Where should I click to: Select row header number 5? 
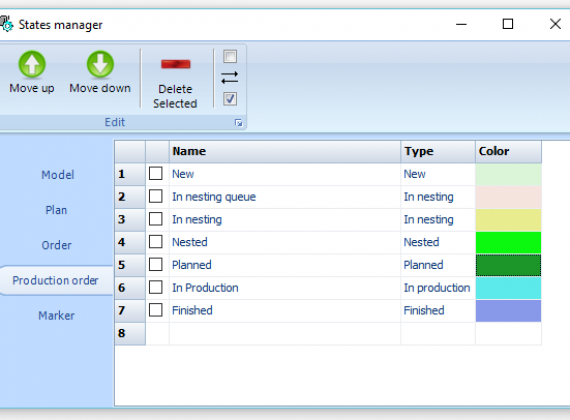[x=130, y=265]
